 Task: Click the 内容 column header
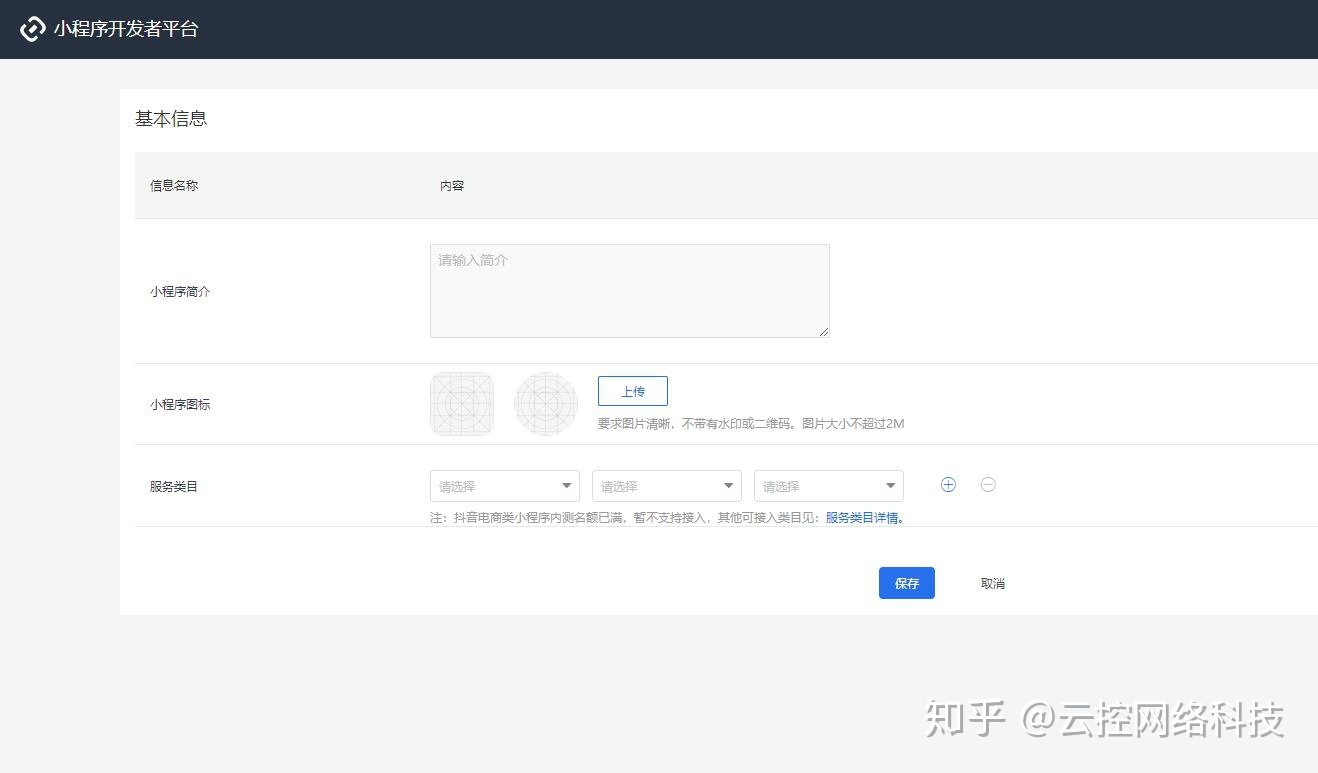452,186
